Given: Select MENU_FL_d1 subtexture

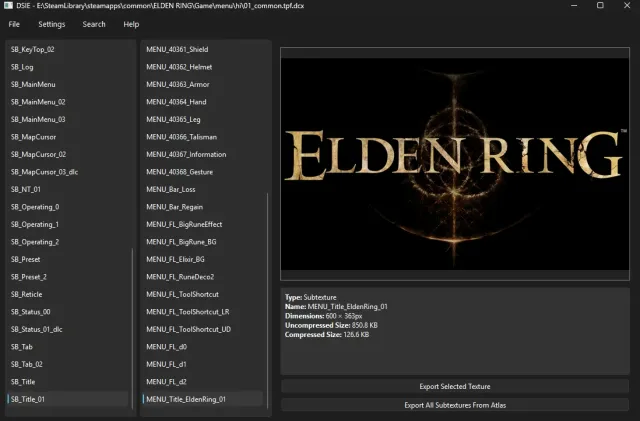Looking at the screenshot, I should (202, 364).
